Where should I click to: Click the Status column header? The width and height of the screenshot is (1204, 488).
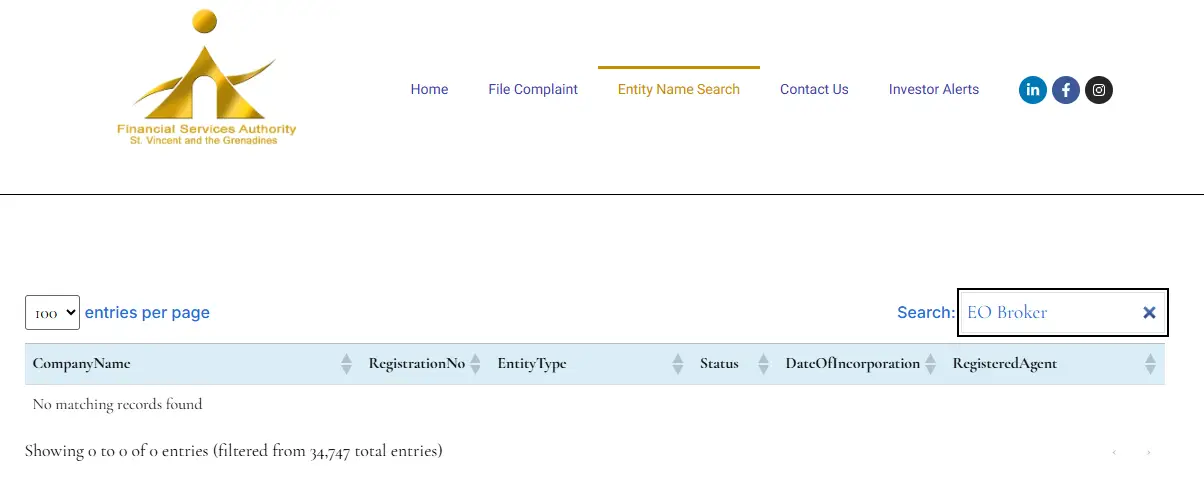(735, 364)
